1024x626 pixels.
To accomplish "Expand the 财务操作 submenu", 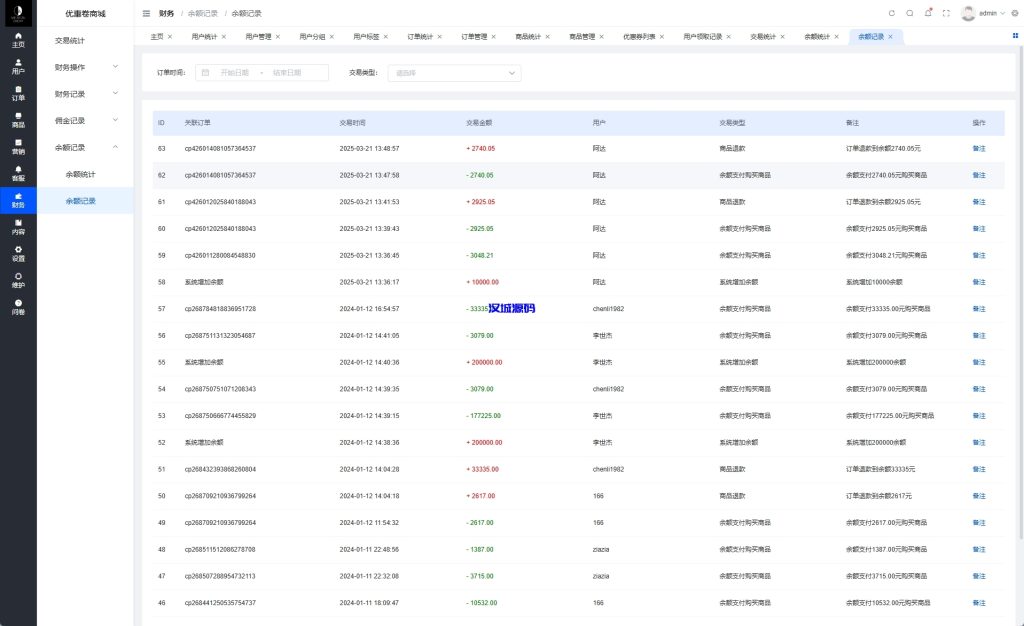I will (x=85, y=67).
